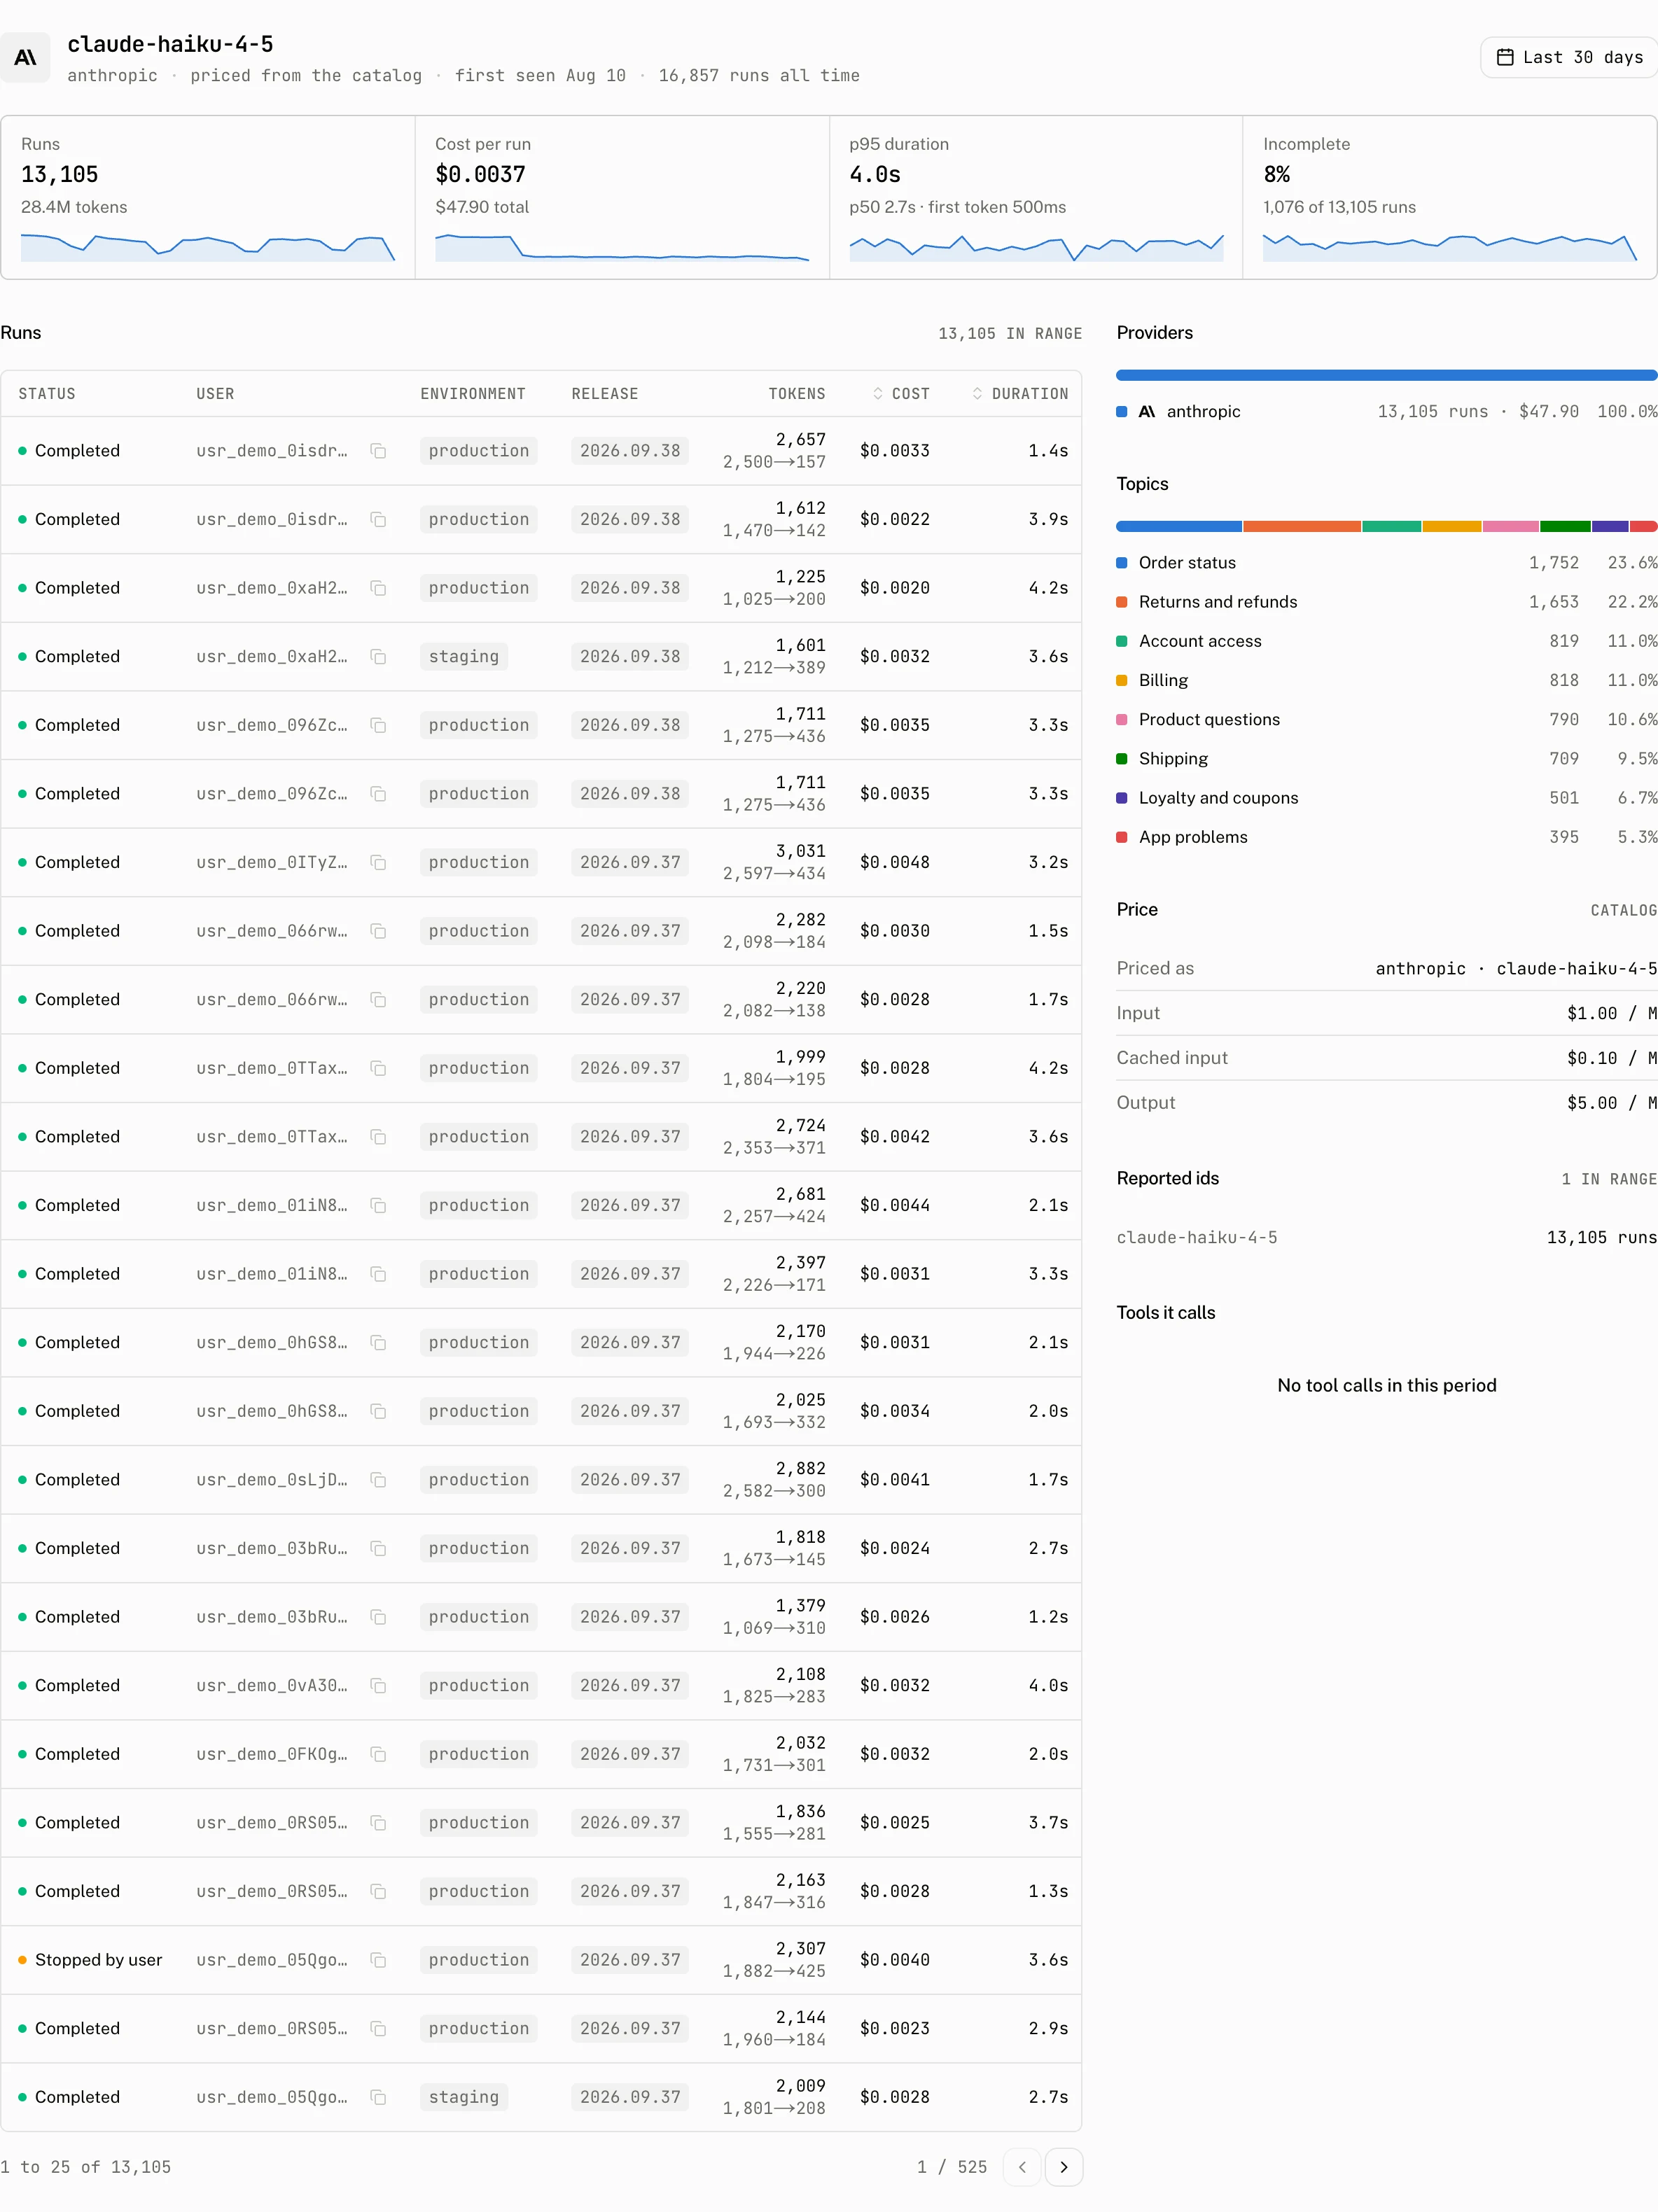Copy the user ID in the 2,657-token run row
The width and height of the screenshot is (1658, 2212).
tap(378, 451)
